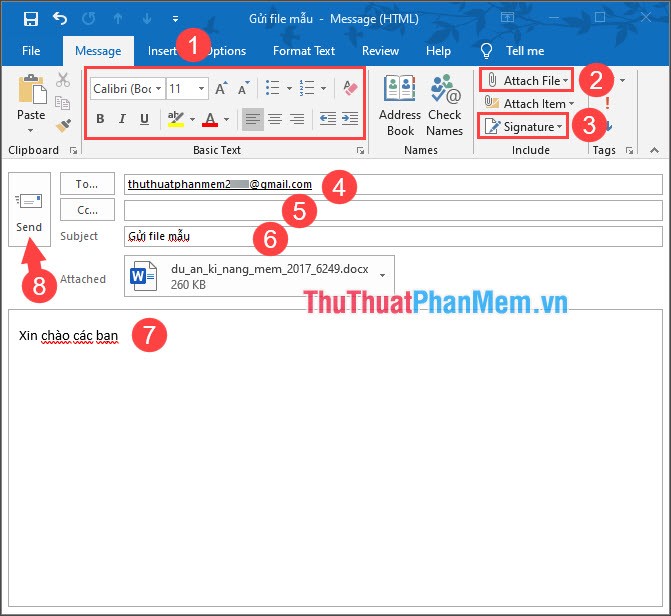Expand the Paste options arrow
Screen dimensions: 671x616
[31, 130]
